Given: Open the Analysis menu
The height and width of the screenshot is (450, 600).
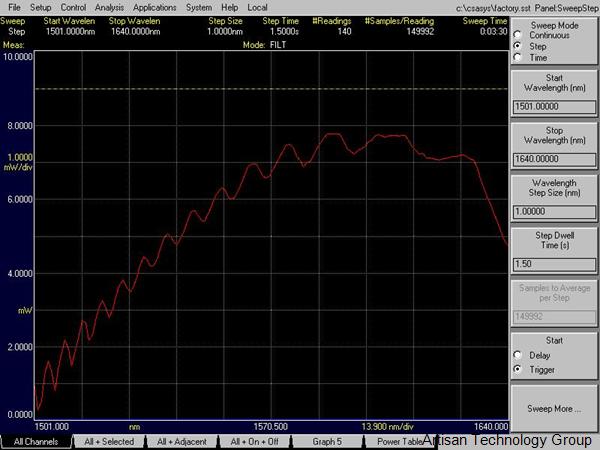Looking at the screenshot, I should pyautogui.click(x=109, y=7).
